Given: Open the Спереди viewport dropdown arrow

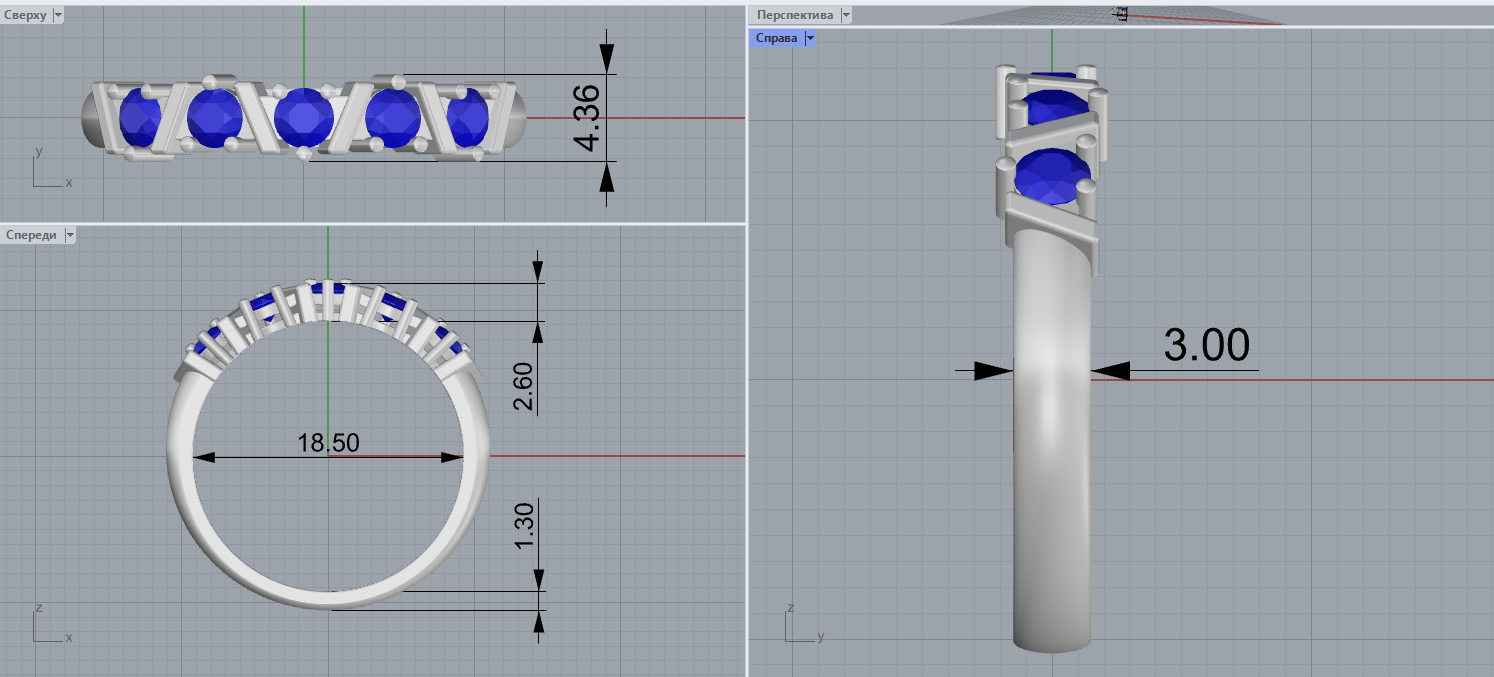Looking at the screenshot, I should (x=69, y=235).
